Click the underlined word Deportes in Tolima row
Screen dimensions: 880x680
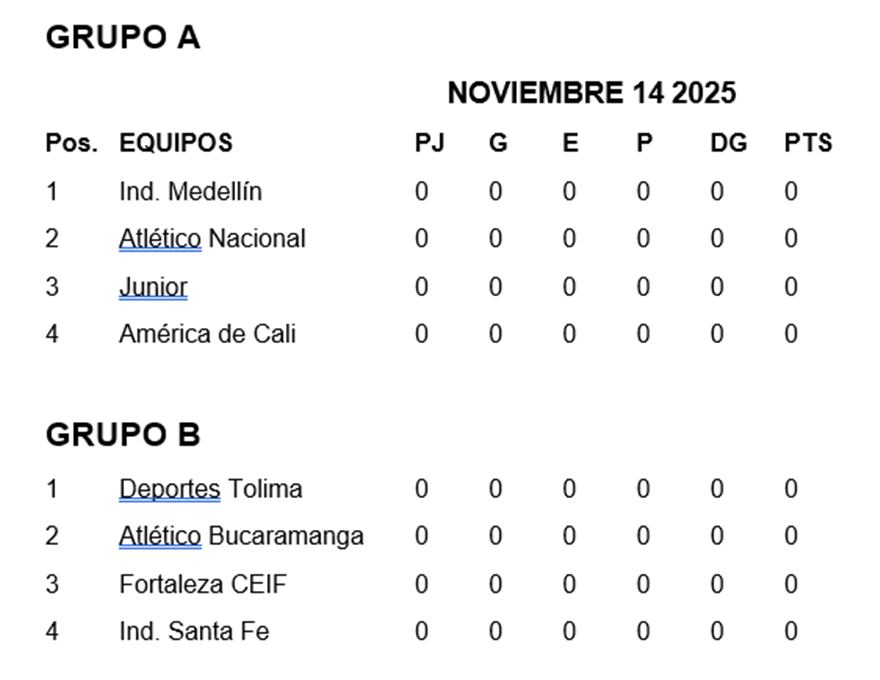(x=169, y=489)
